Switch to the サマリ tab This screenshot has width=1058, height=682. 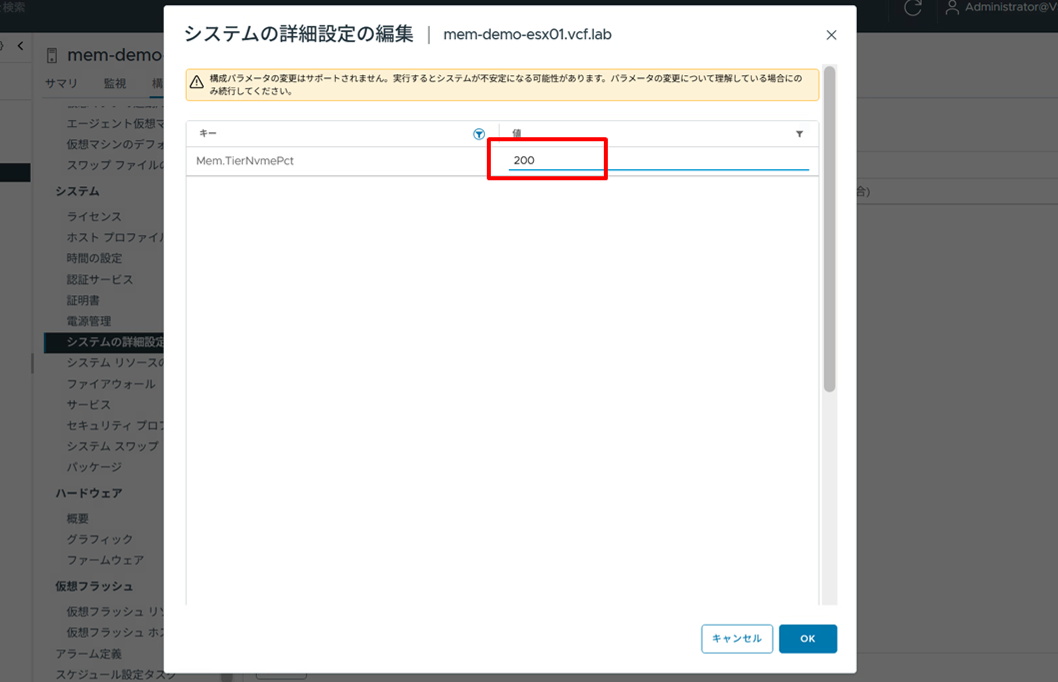[x=61, y=83]
